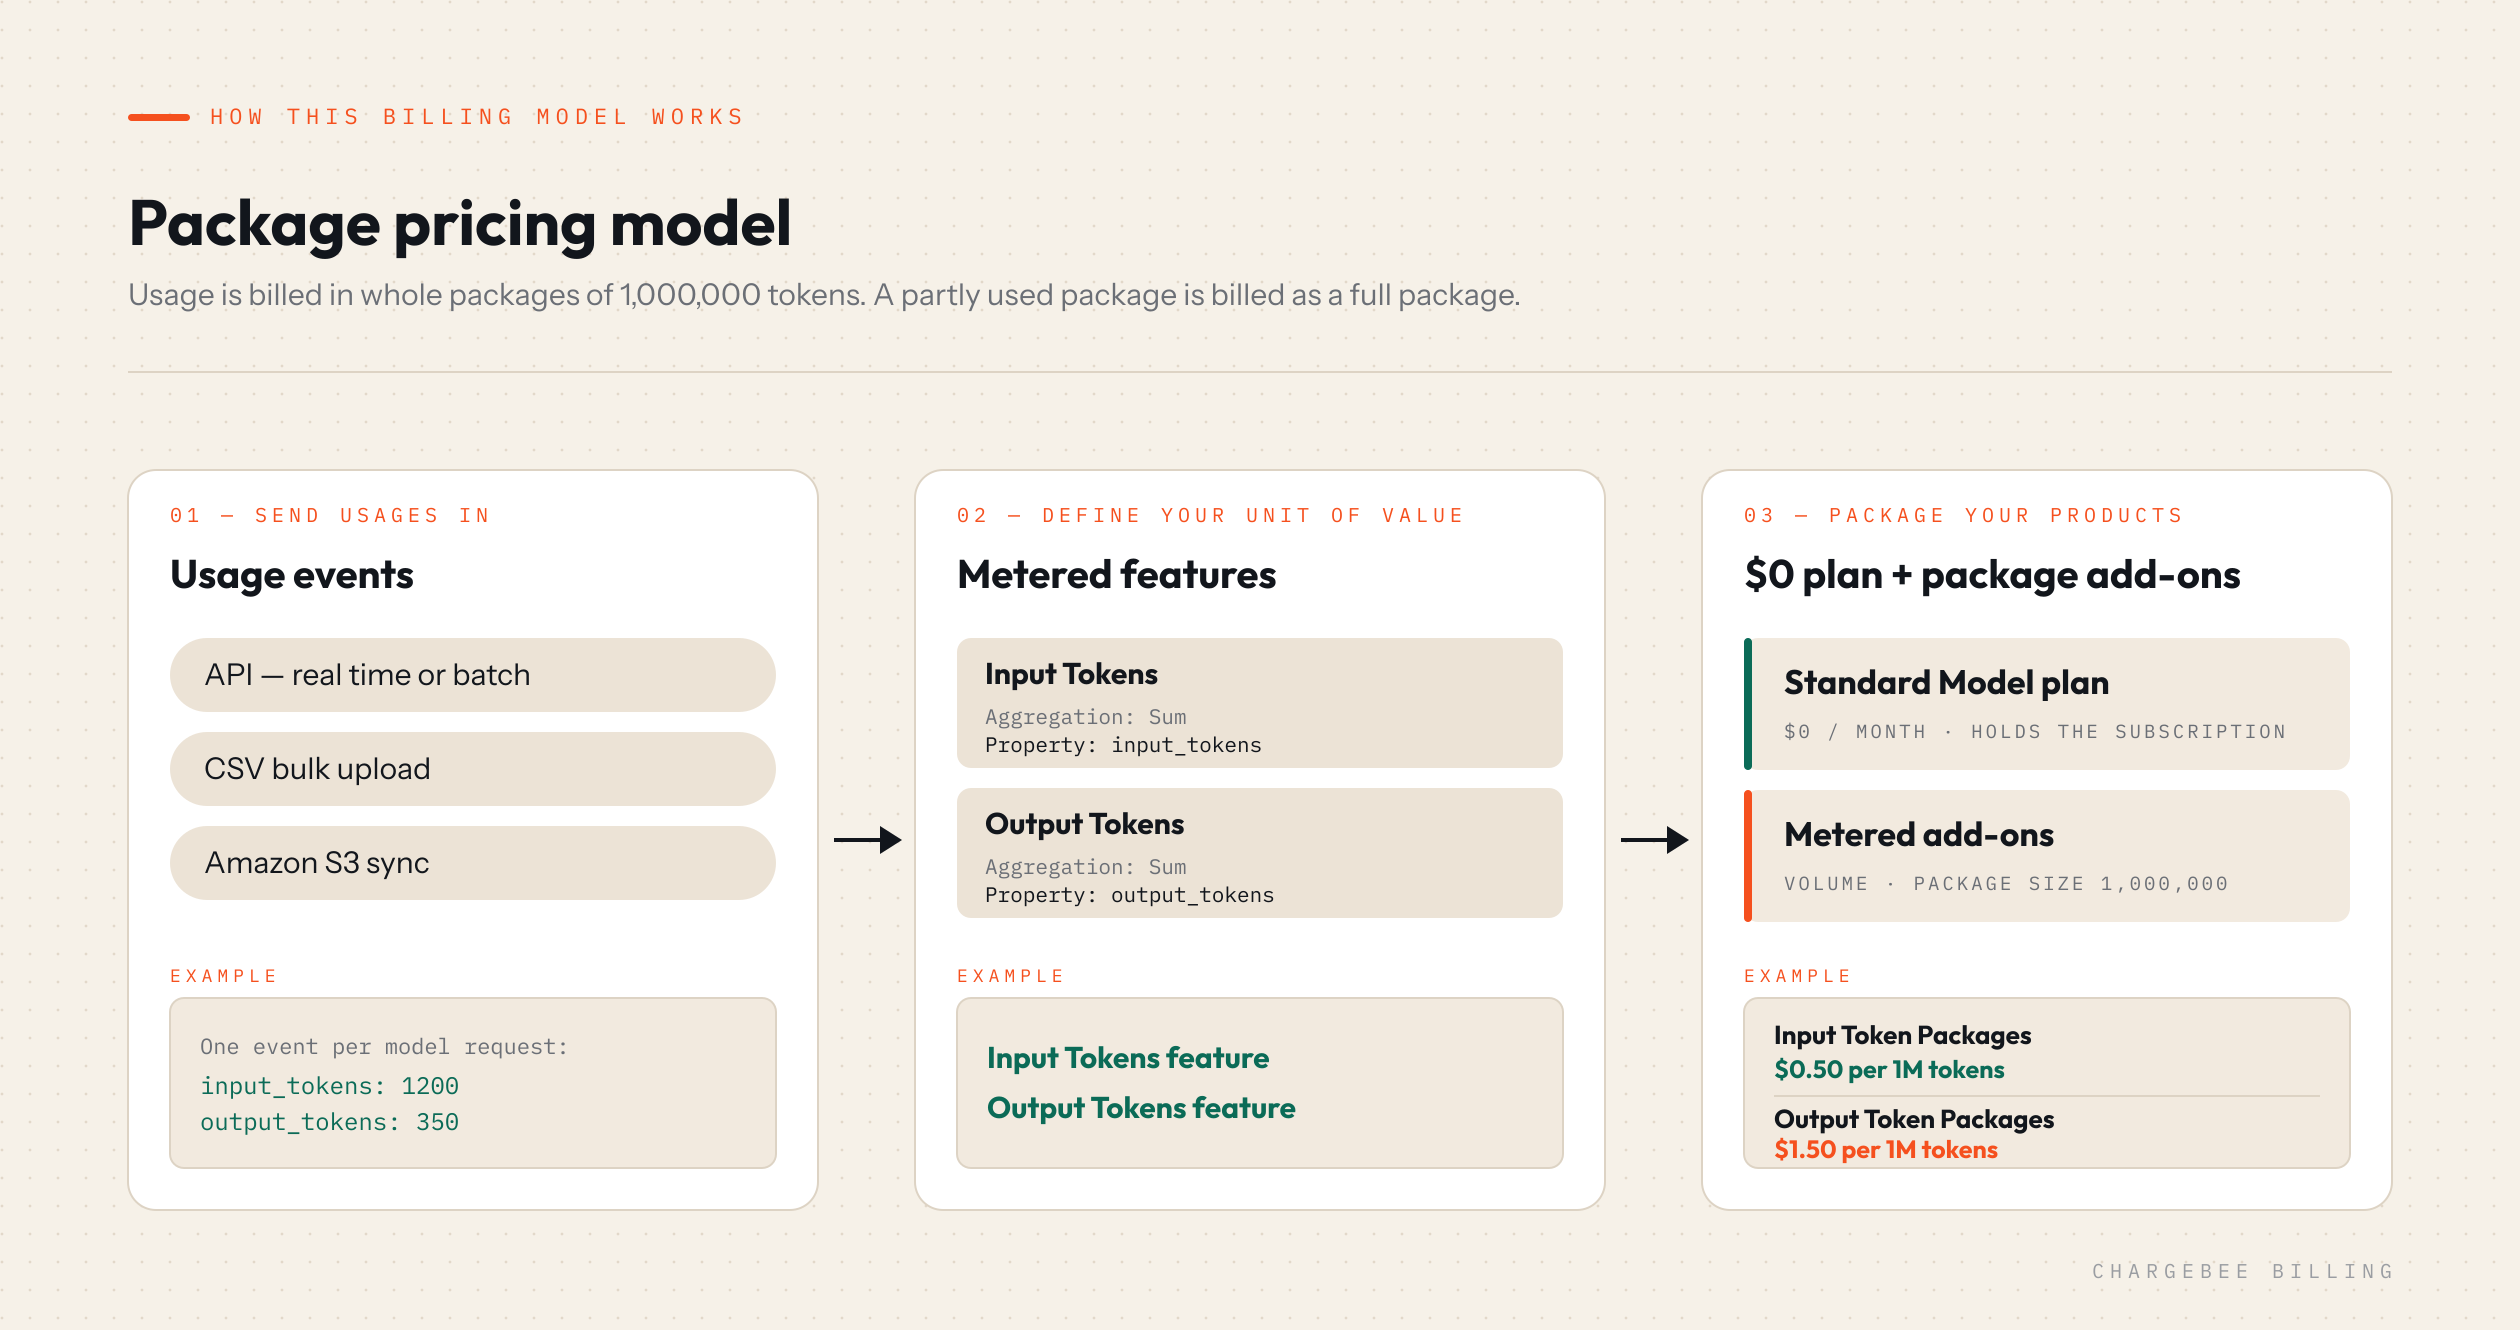Click the 'Metered features' heading

pyautogui.click(x=1116, y=575)
